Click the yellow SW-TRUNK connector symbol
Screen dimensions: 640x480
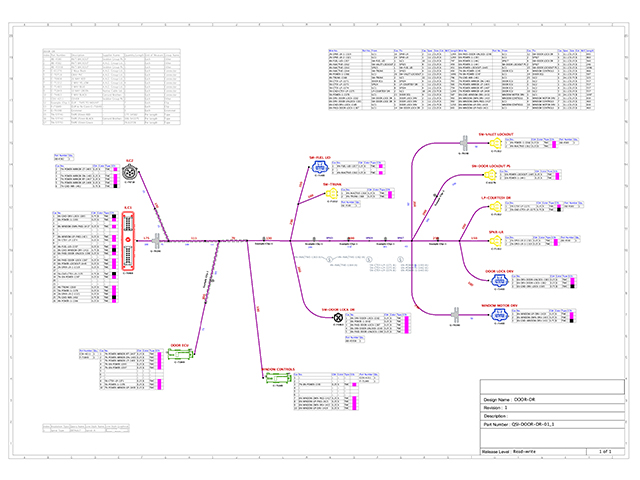pos(329,194)
